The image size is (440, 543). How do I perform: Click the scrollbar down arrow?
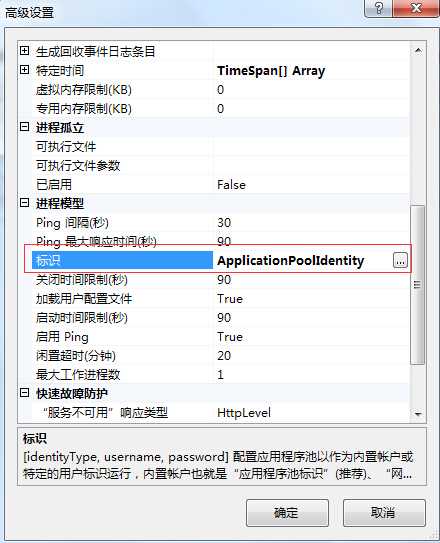tap(418, 414)
